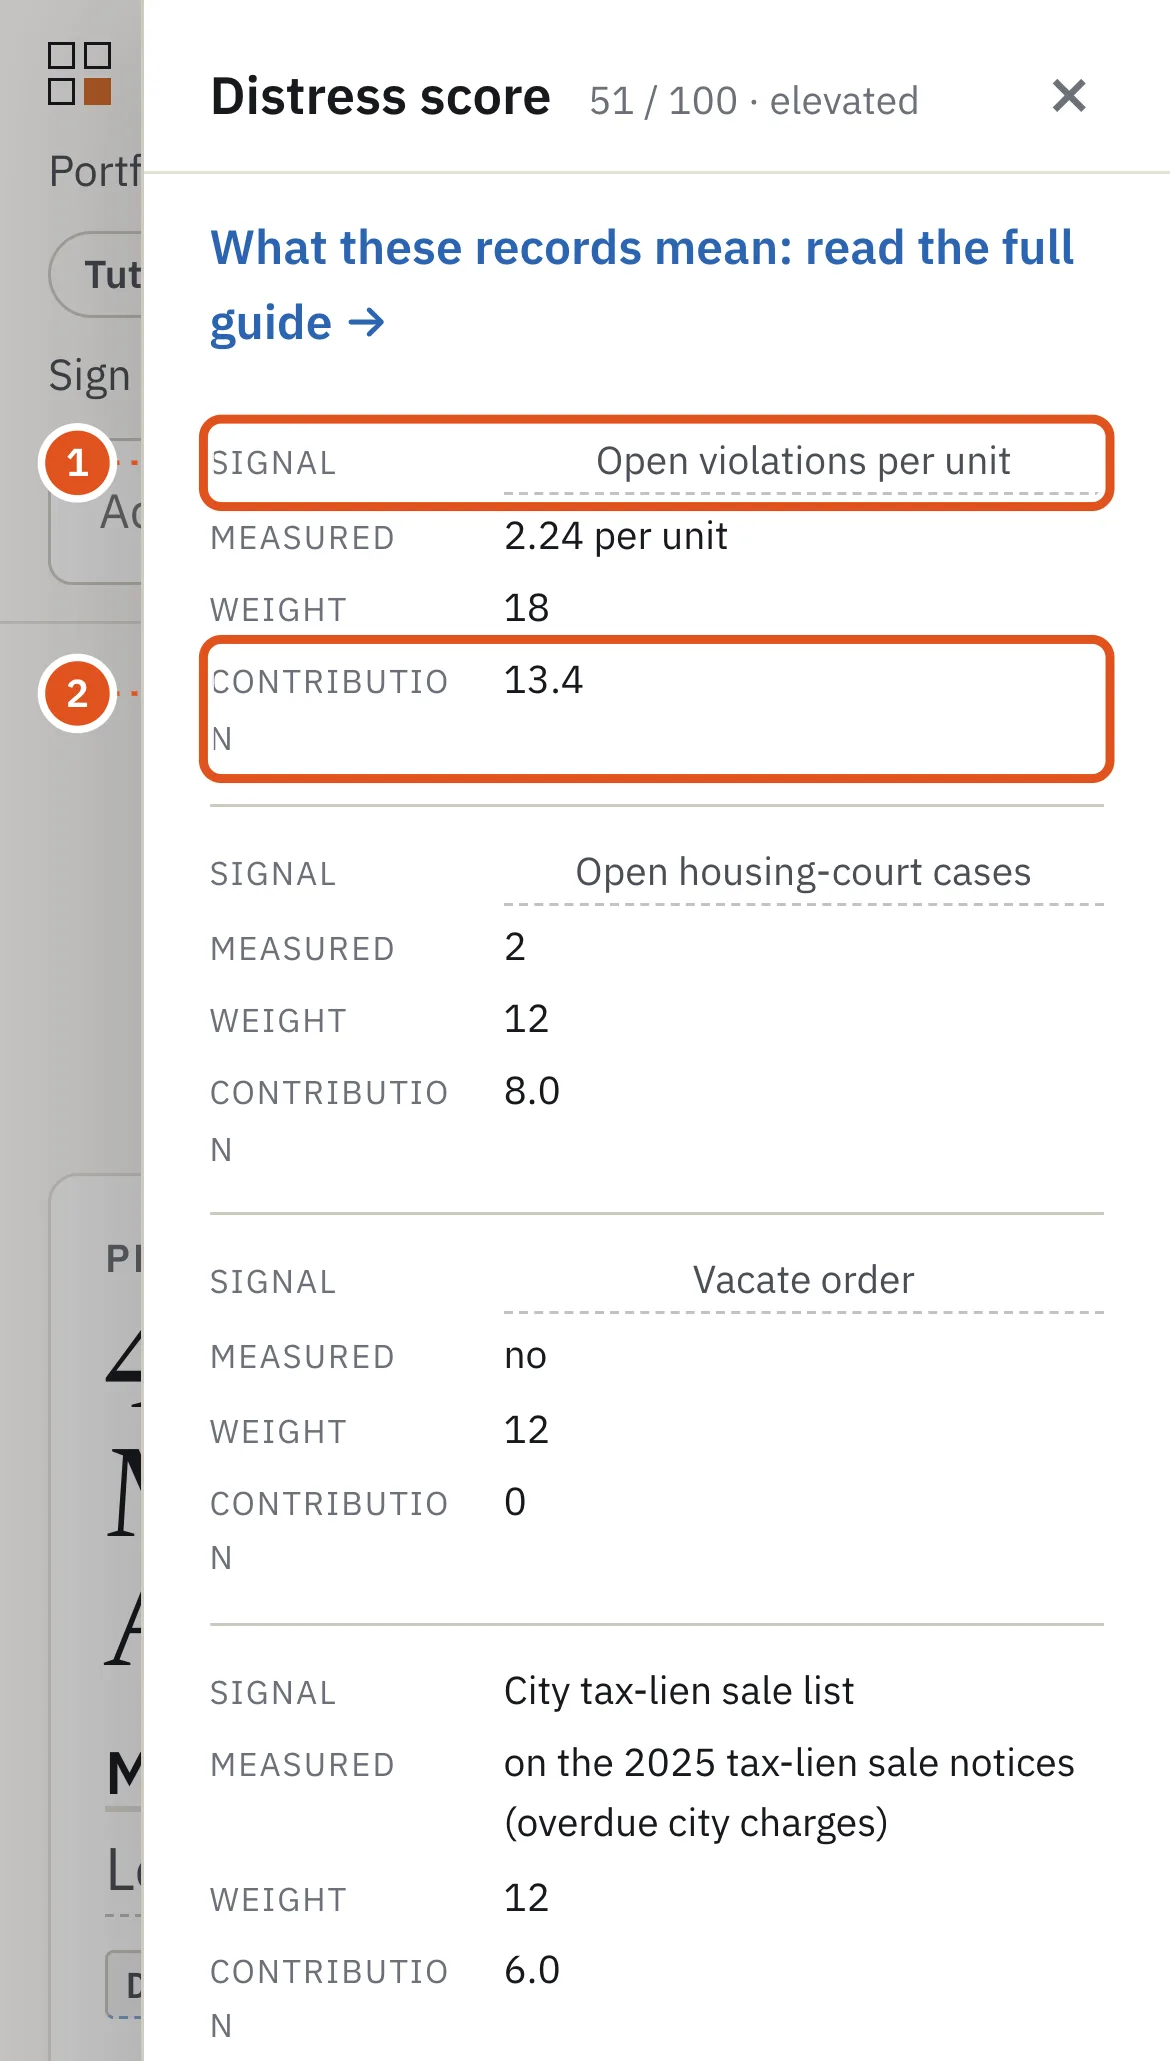Click the '2.24 per unit' measured value
This screenshot has width=1170, height=2061.
[x=615, y=536]
